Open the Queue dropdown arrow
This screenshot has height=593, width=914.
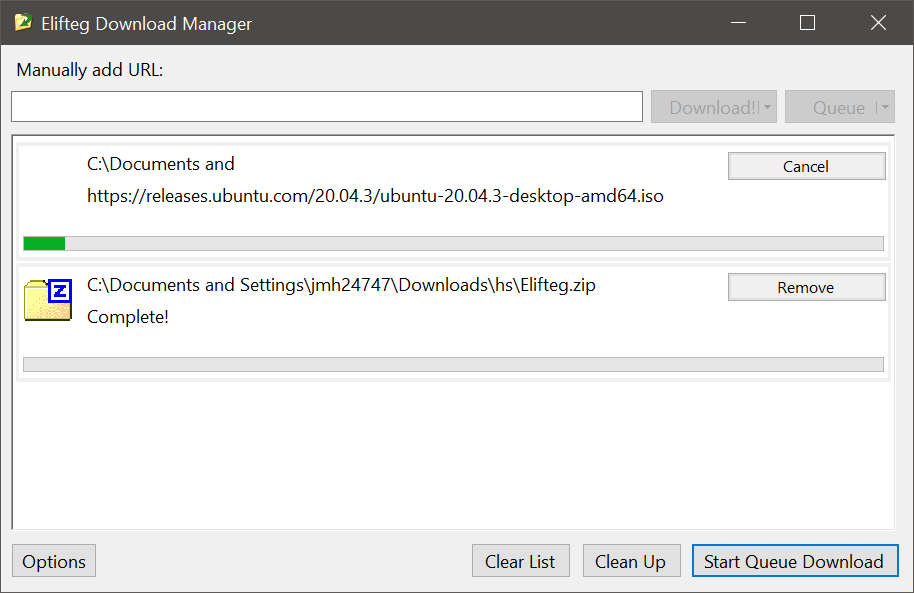pyautogui.click(x=884, y=108)
